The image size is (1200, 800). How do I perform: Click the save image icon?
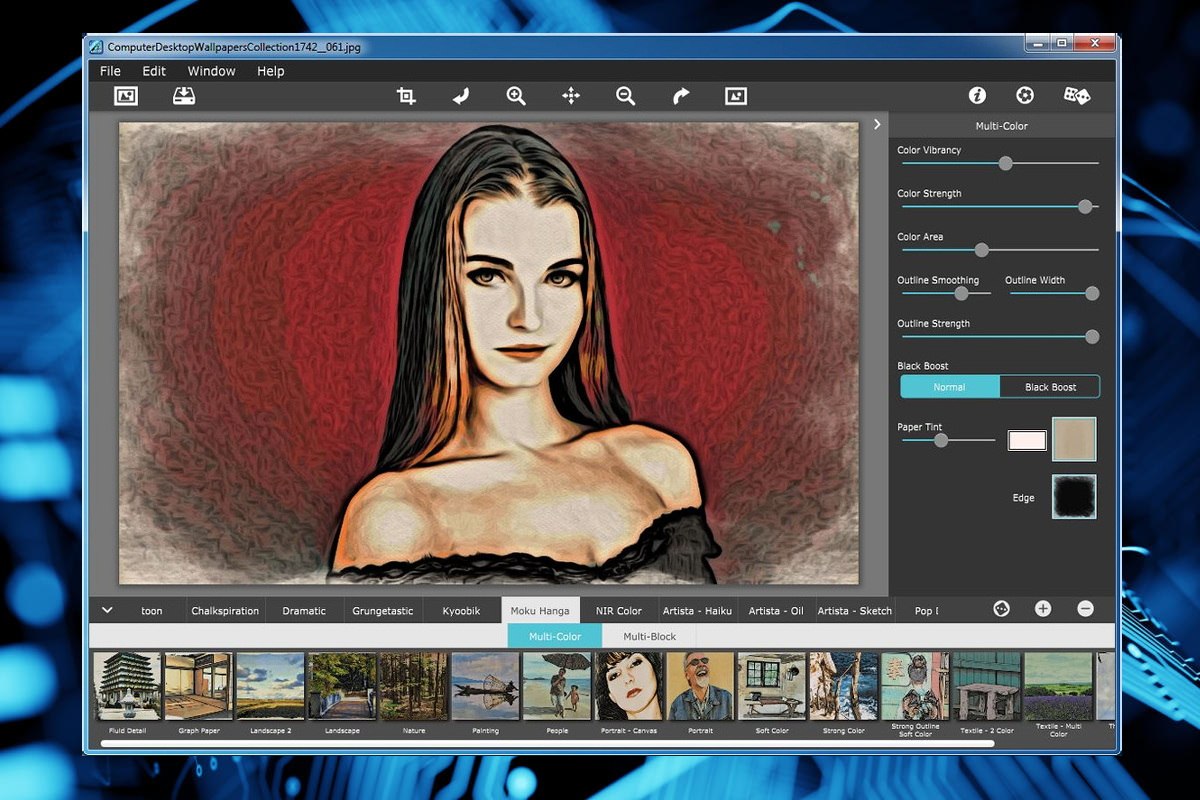click(184, 96)
